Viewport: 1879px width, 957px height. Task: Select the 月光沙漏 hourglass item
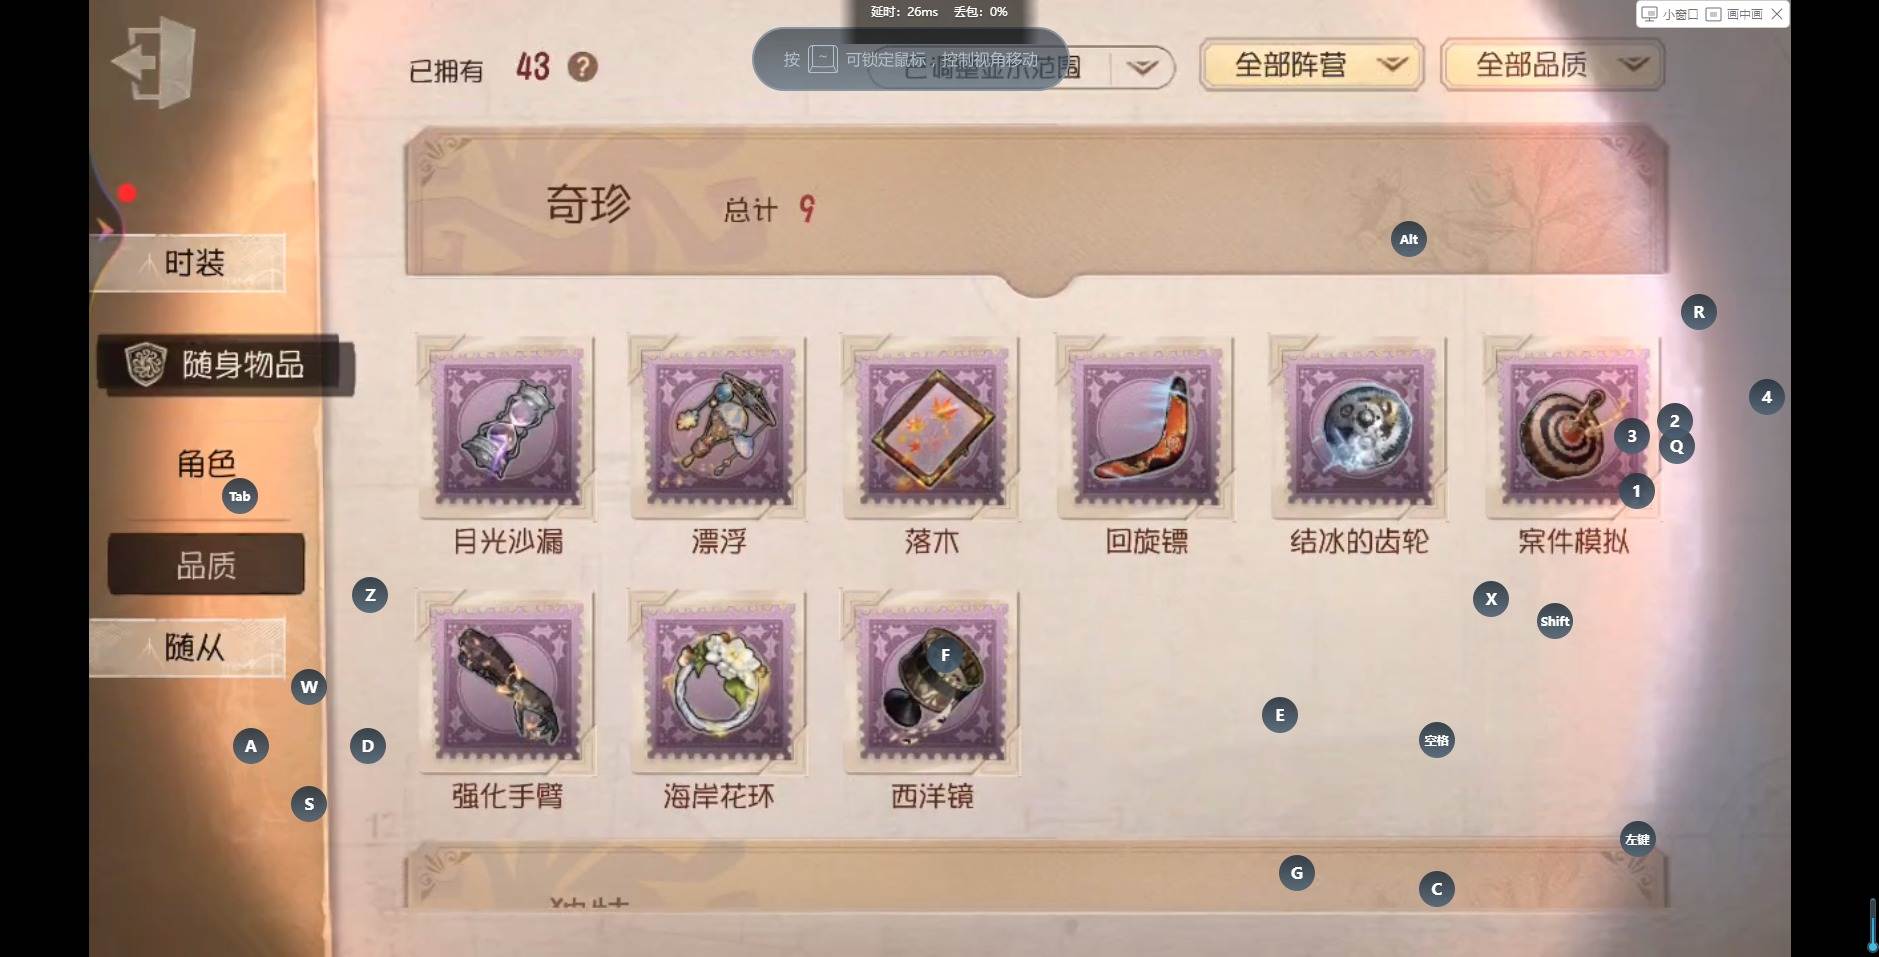coord(507,427)
